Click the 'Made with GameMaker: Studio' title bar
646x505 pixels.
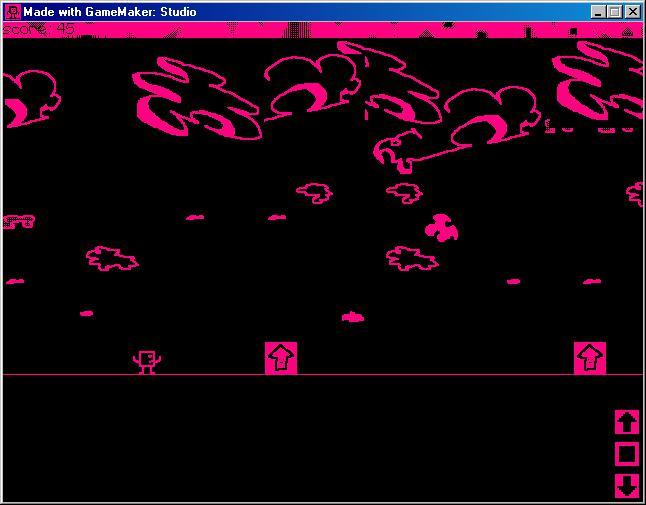[x=300, y=12]
